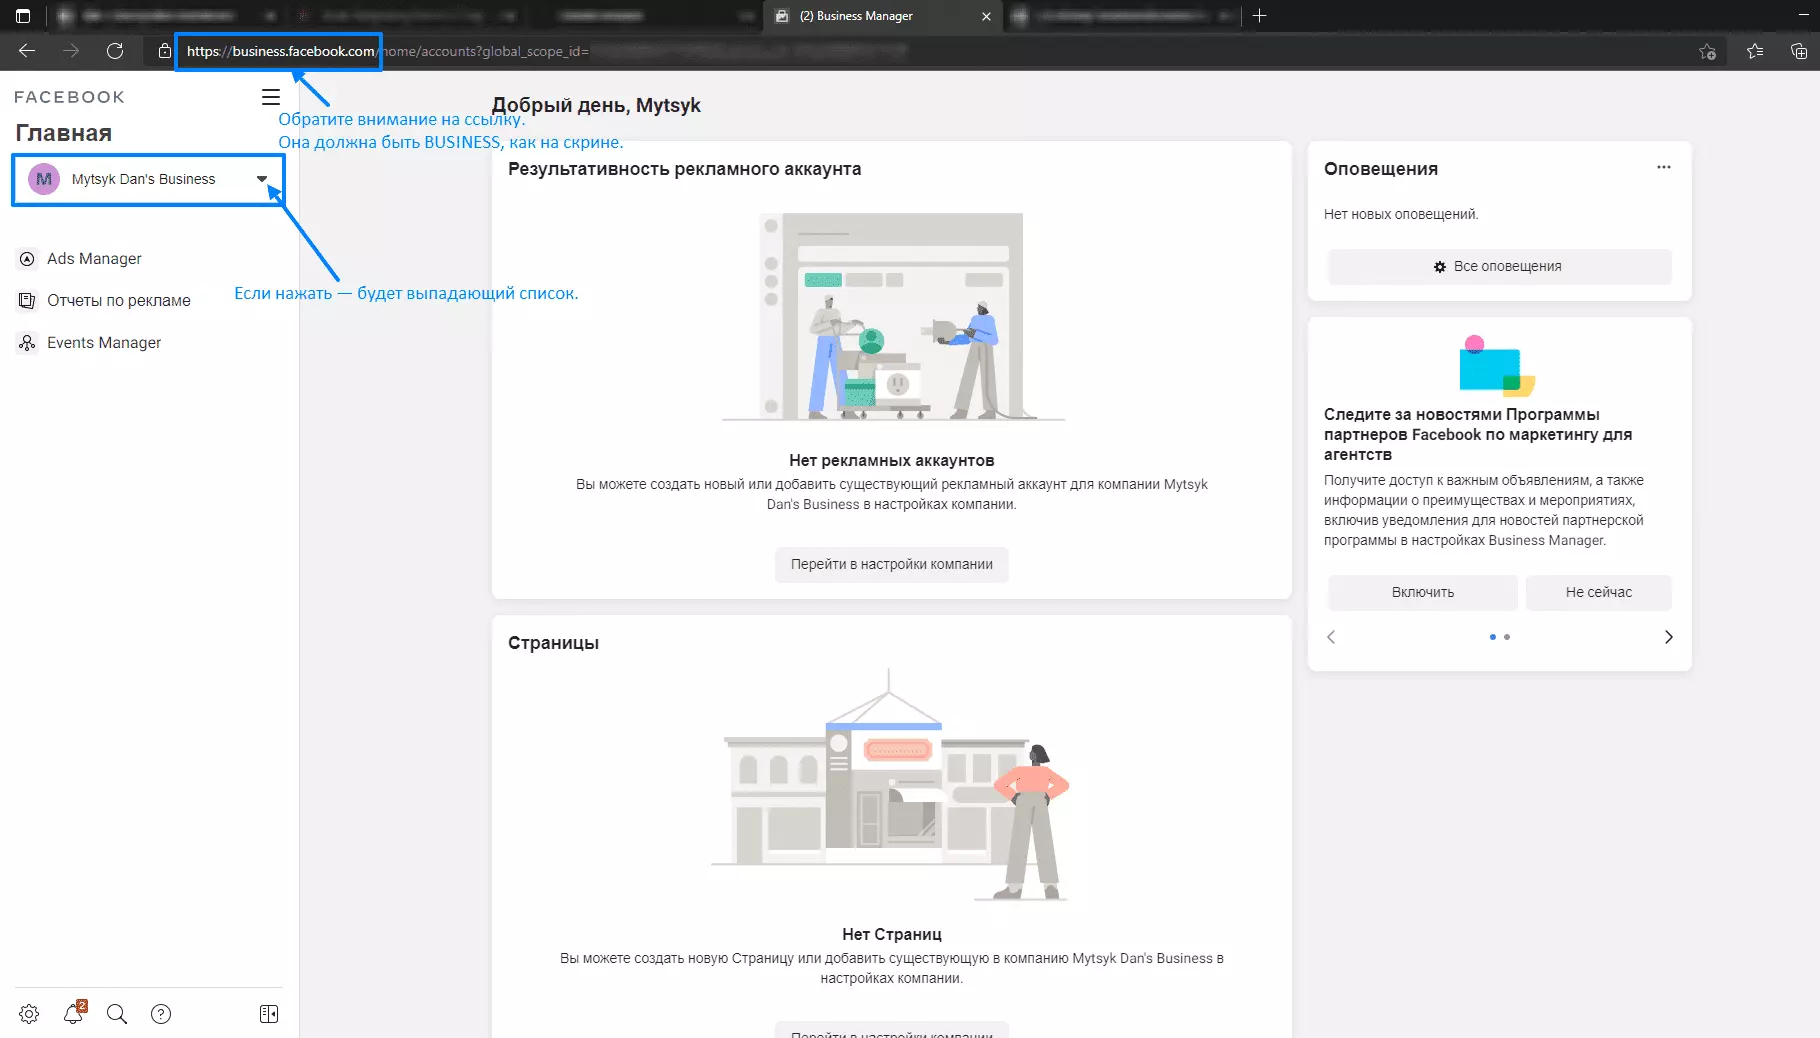Screen dimensions: 1820x1038
Task: Open settings via the gear icon at the sidebar bottom
Action: point(29,1014)
